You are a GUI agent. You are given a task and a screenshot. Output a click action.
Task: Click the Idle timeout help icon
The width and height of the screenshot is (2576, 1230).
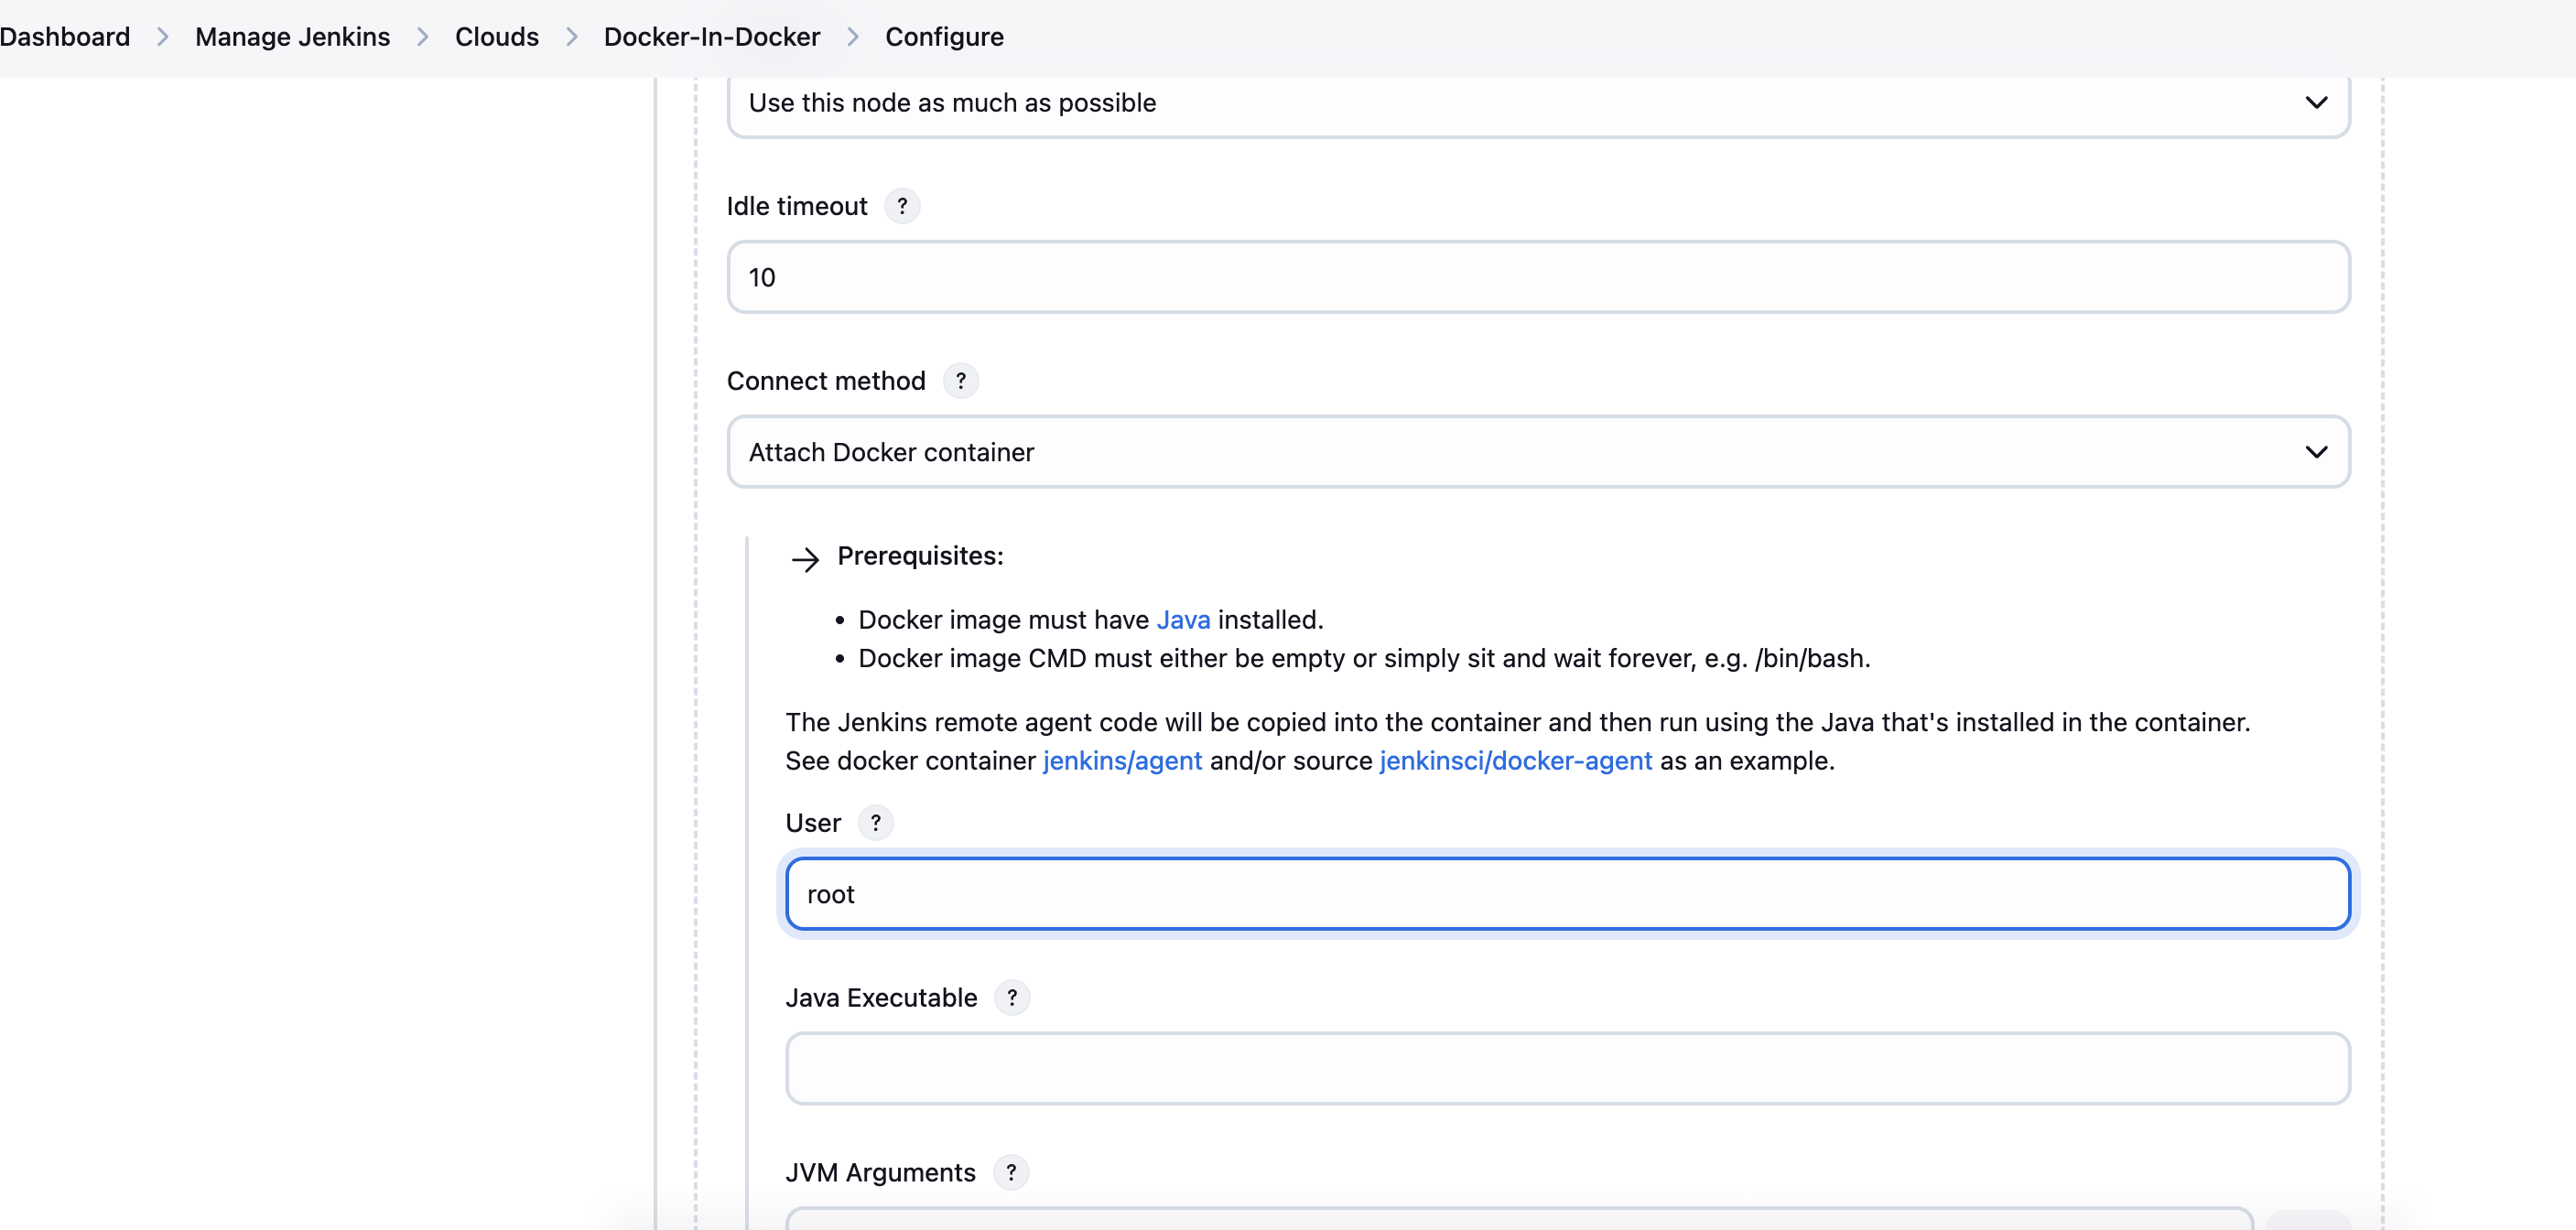[x=902, y=206]
